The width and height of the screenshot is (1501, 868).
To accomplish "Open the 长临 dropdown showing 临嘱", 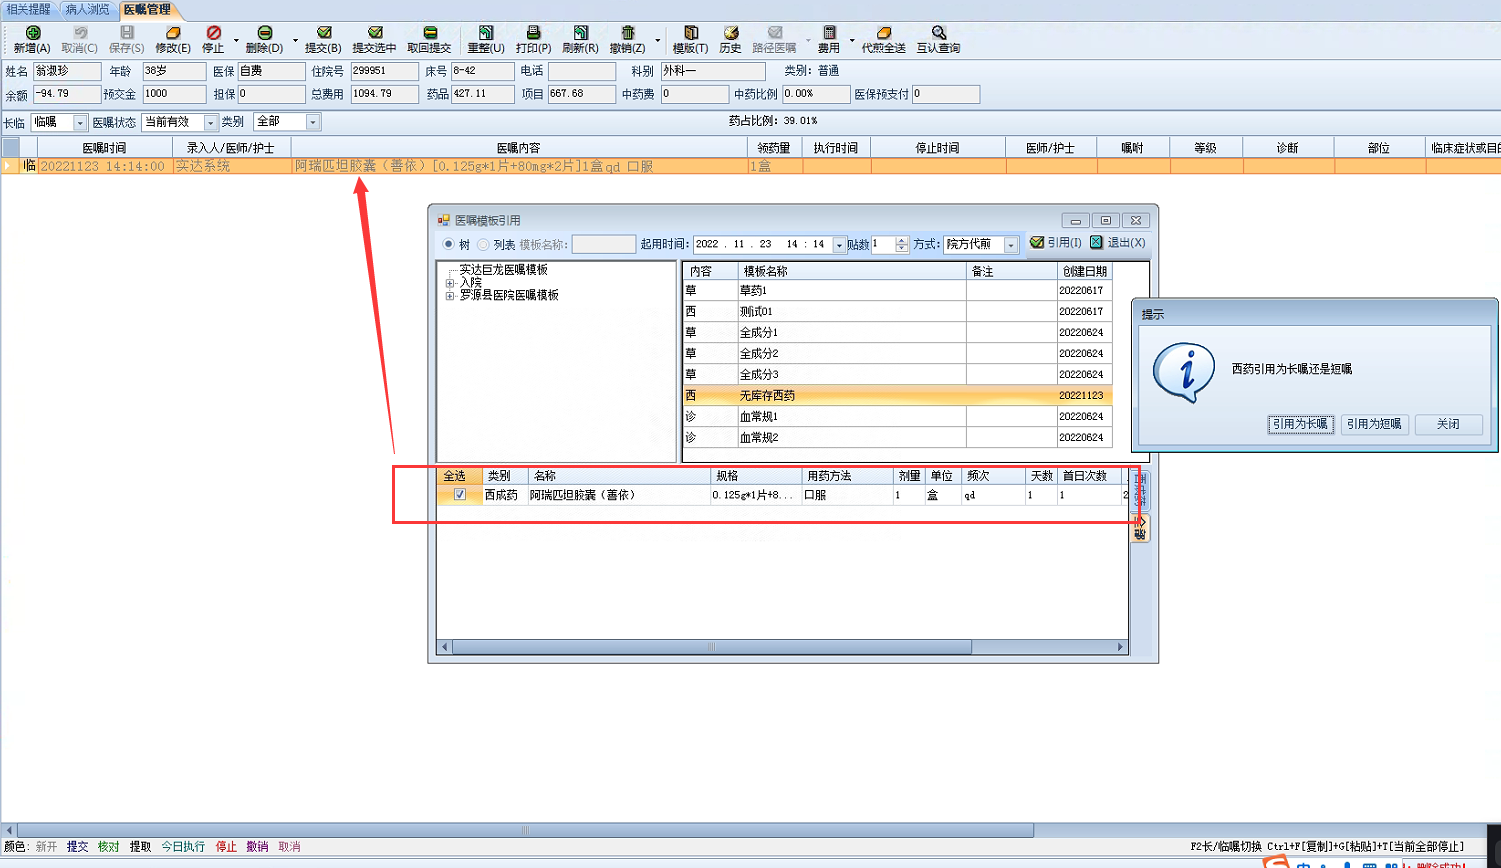I will coord(80,122).
